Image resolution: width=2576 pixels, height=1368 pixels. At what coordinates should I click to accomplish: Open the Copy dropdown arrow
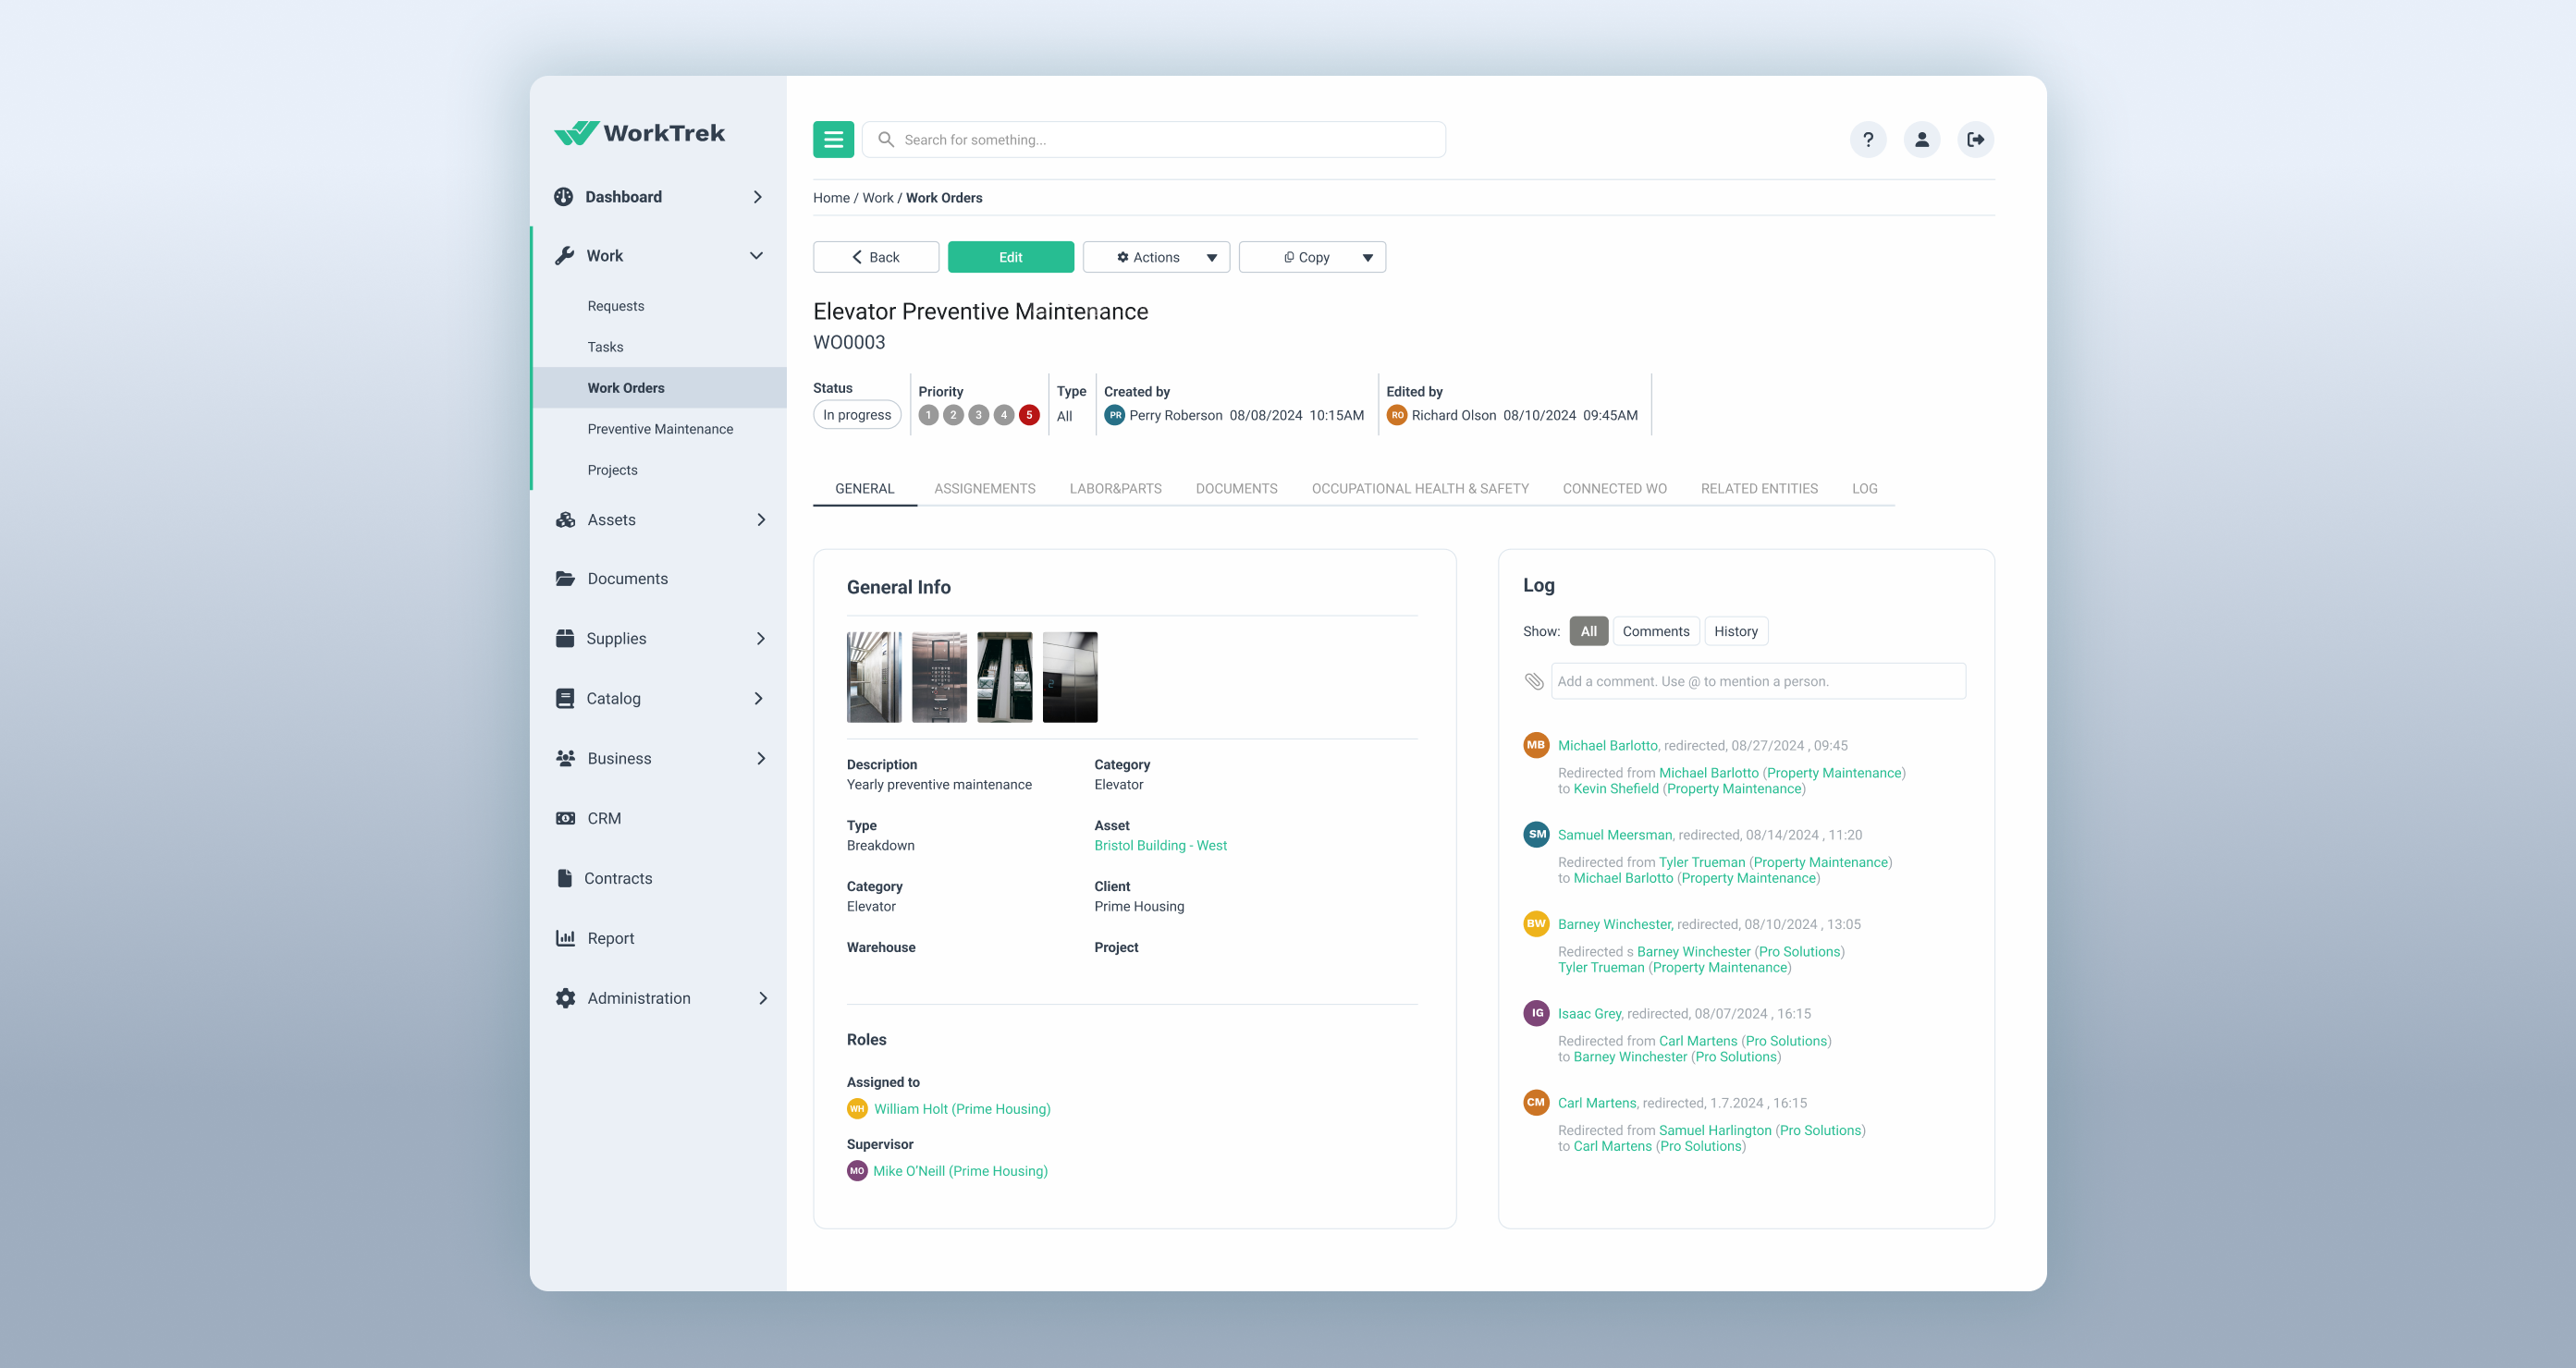1367,257
